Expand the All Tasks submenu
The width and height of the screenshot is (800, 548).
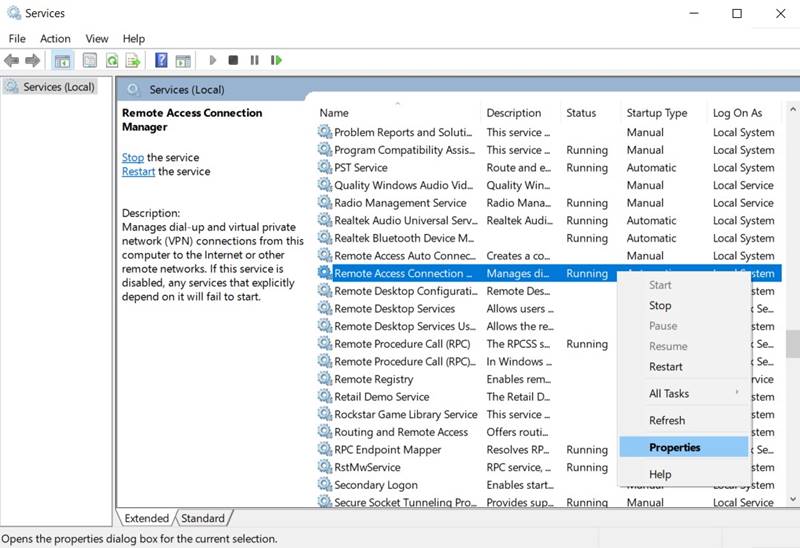coord(684,393)
